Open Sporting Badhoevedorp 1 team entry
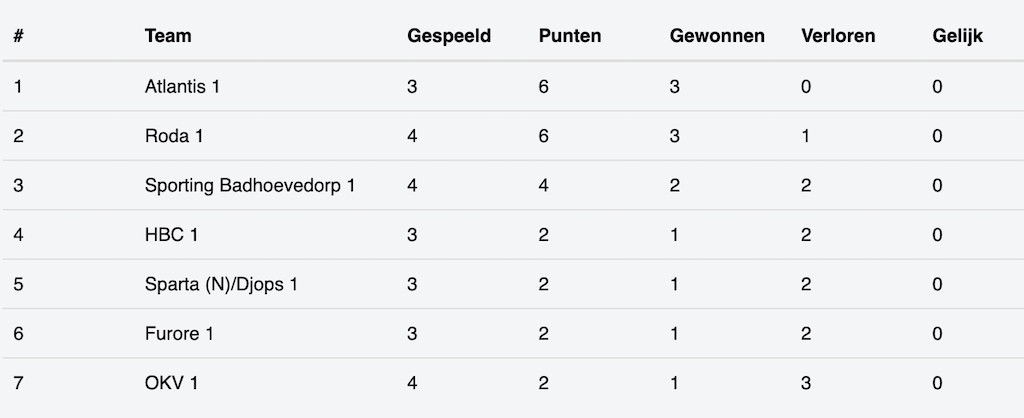The width and height of the screenshot is (1024, 418). [250, 186]
